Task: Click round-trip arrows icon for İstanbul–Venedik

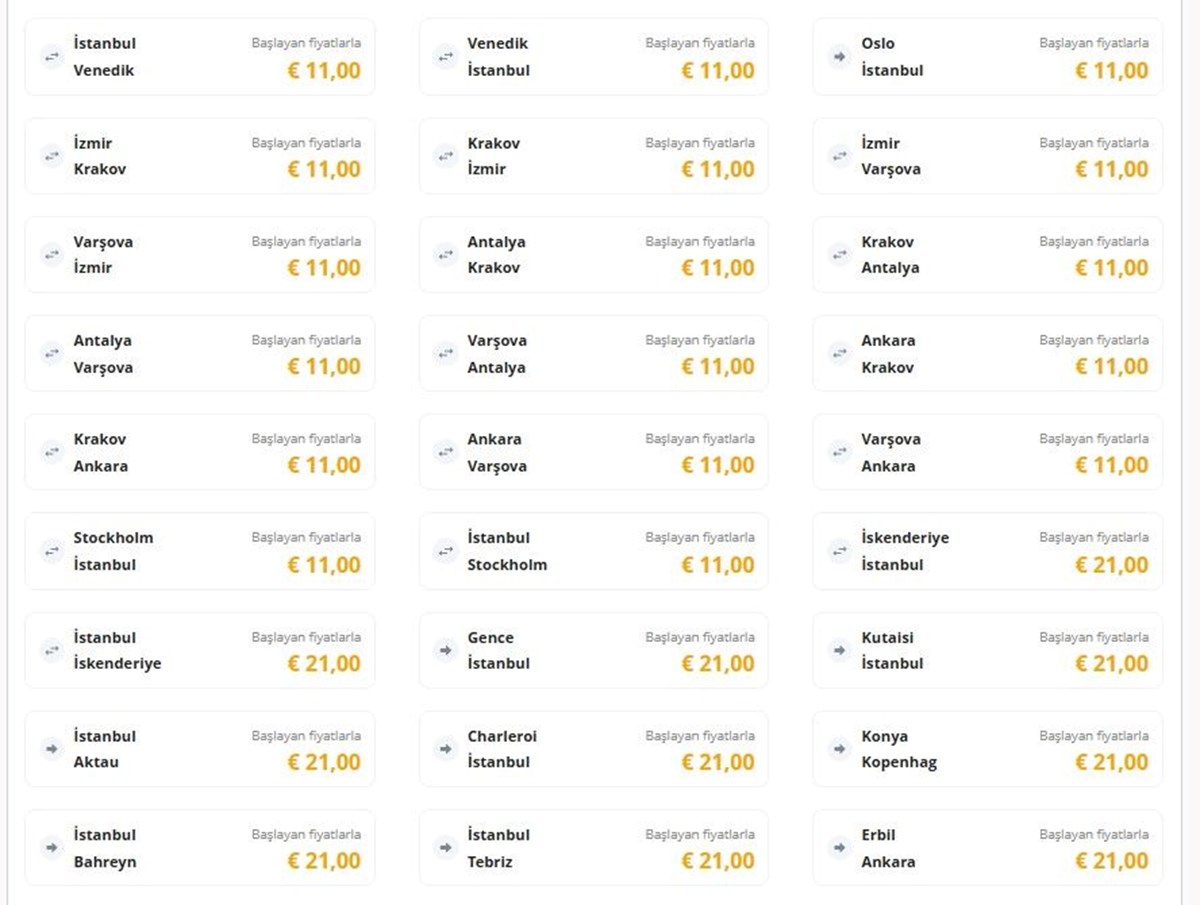Action: click(52, 57)
